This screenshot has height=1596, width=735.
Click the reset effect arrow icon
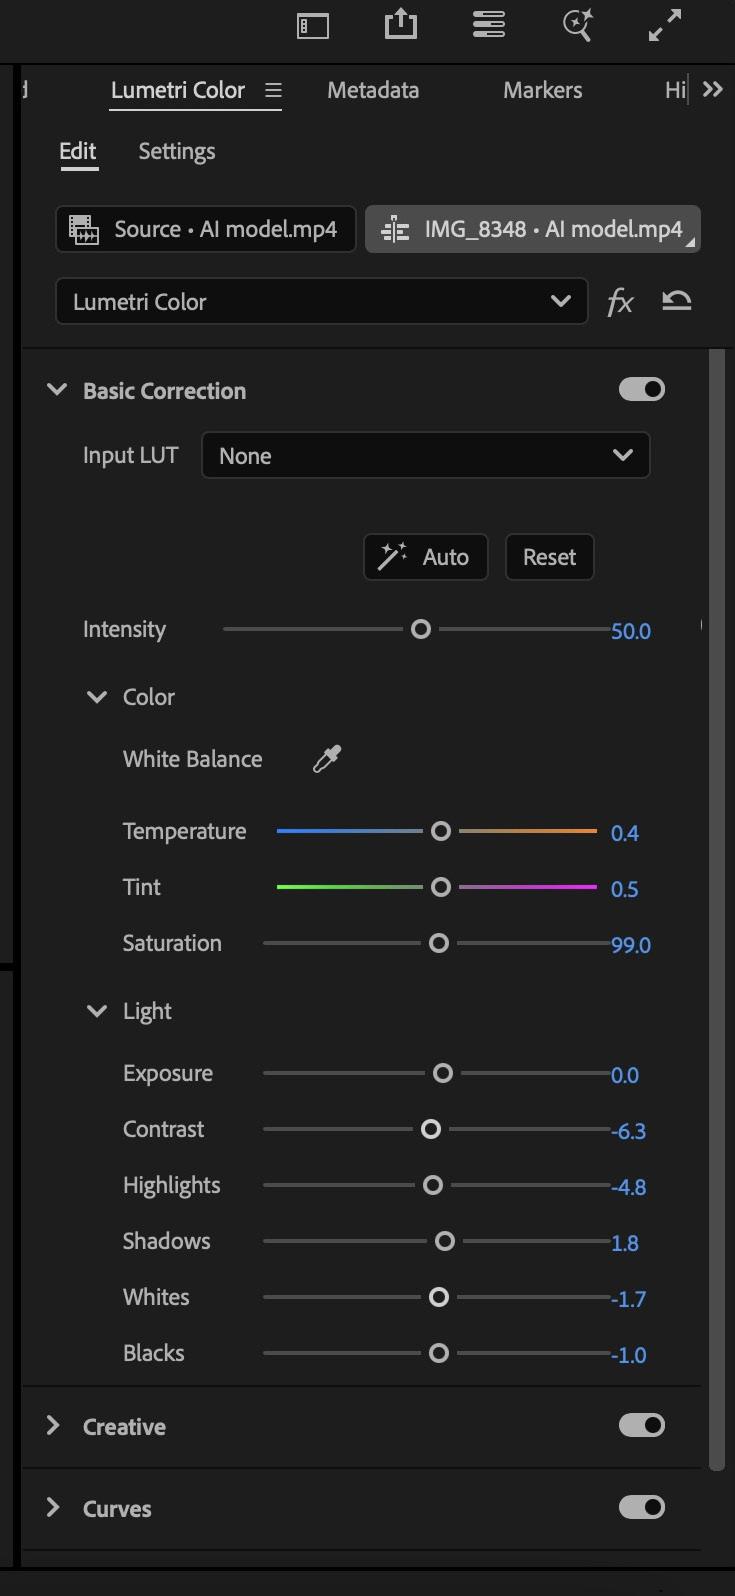[x=677, y=301]
